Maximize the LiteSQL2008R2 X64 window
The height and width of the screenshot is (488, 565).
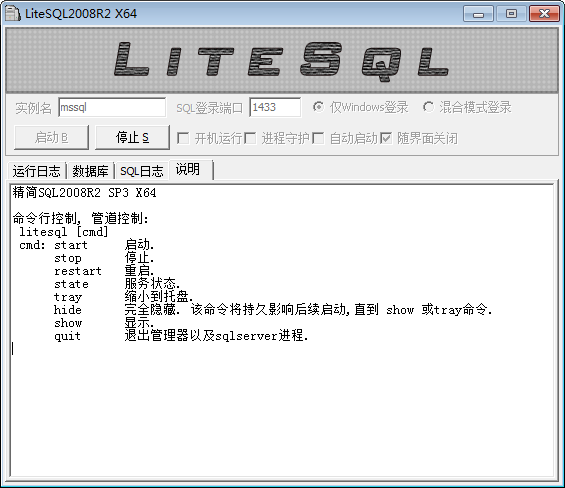511,14
